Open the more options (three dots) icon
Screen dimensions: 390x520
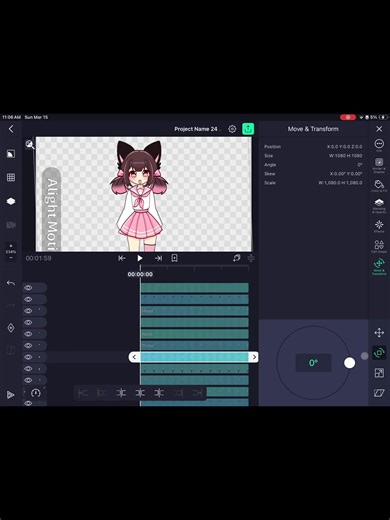point(379,144)
